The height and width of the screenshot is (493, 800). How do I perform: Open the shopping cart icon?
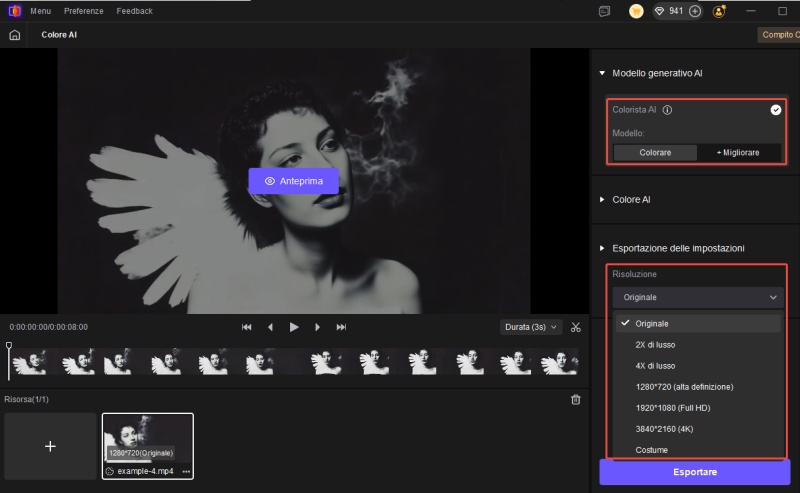point(636,11)
